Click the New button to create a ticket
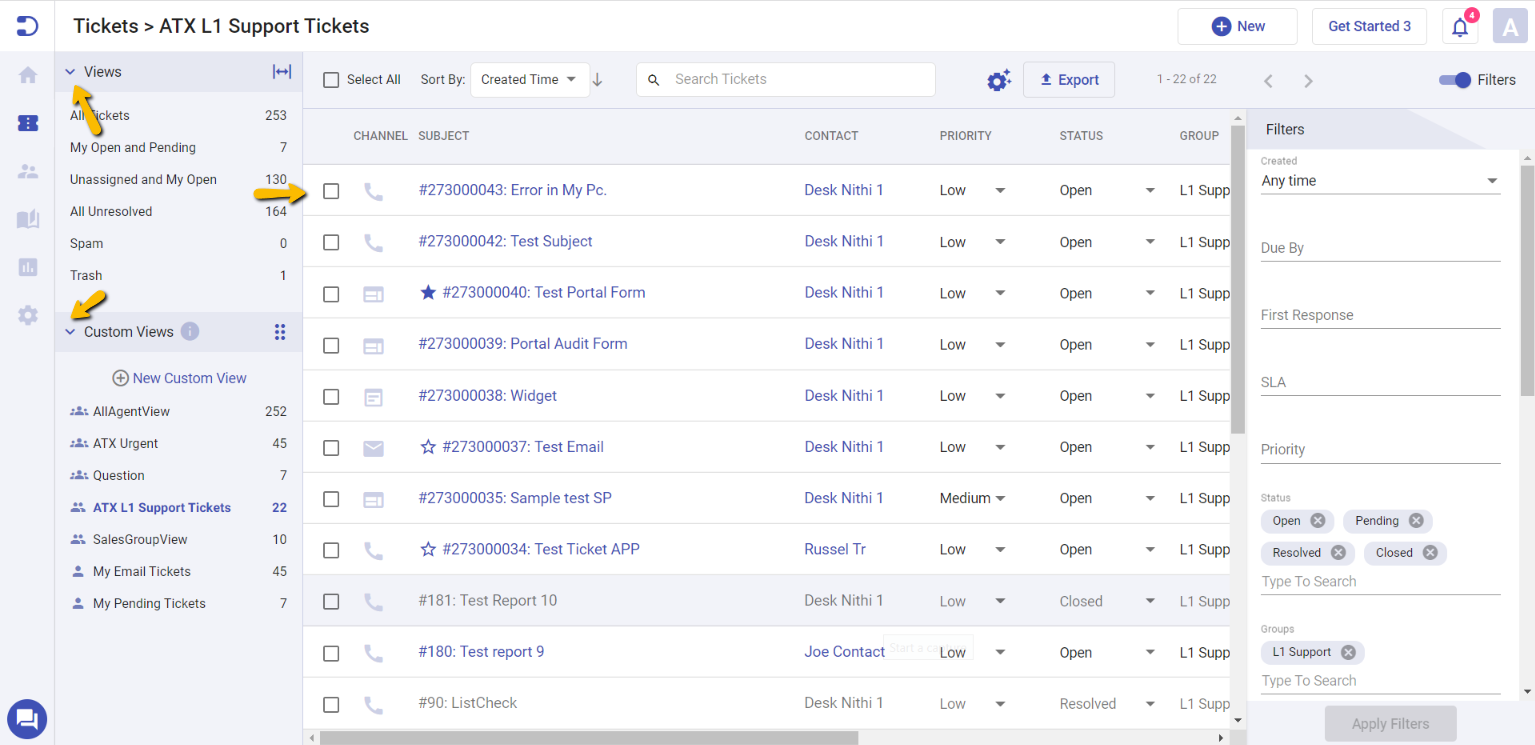The image size is (1535, 745). coord(1237,26)
